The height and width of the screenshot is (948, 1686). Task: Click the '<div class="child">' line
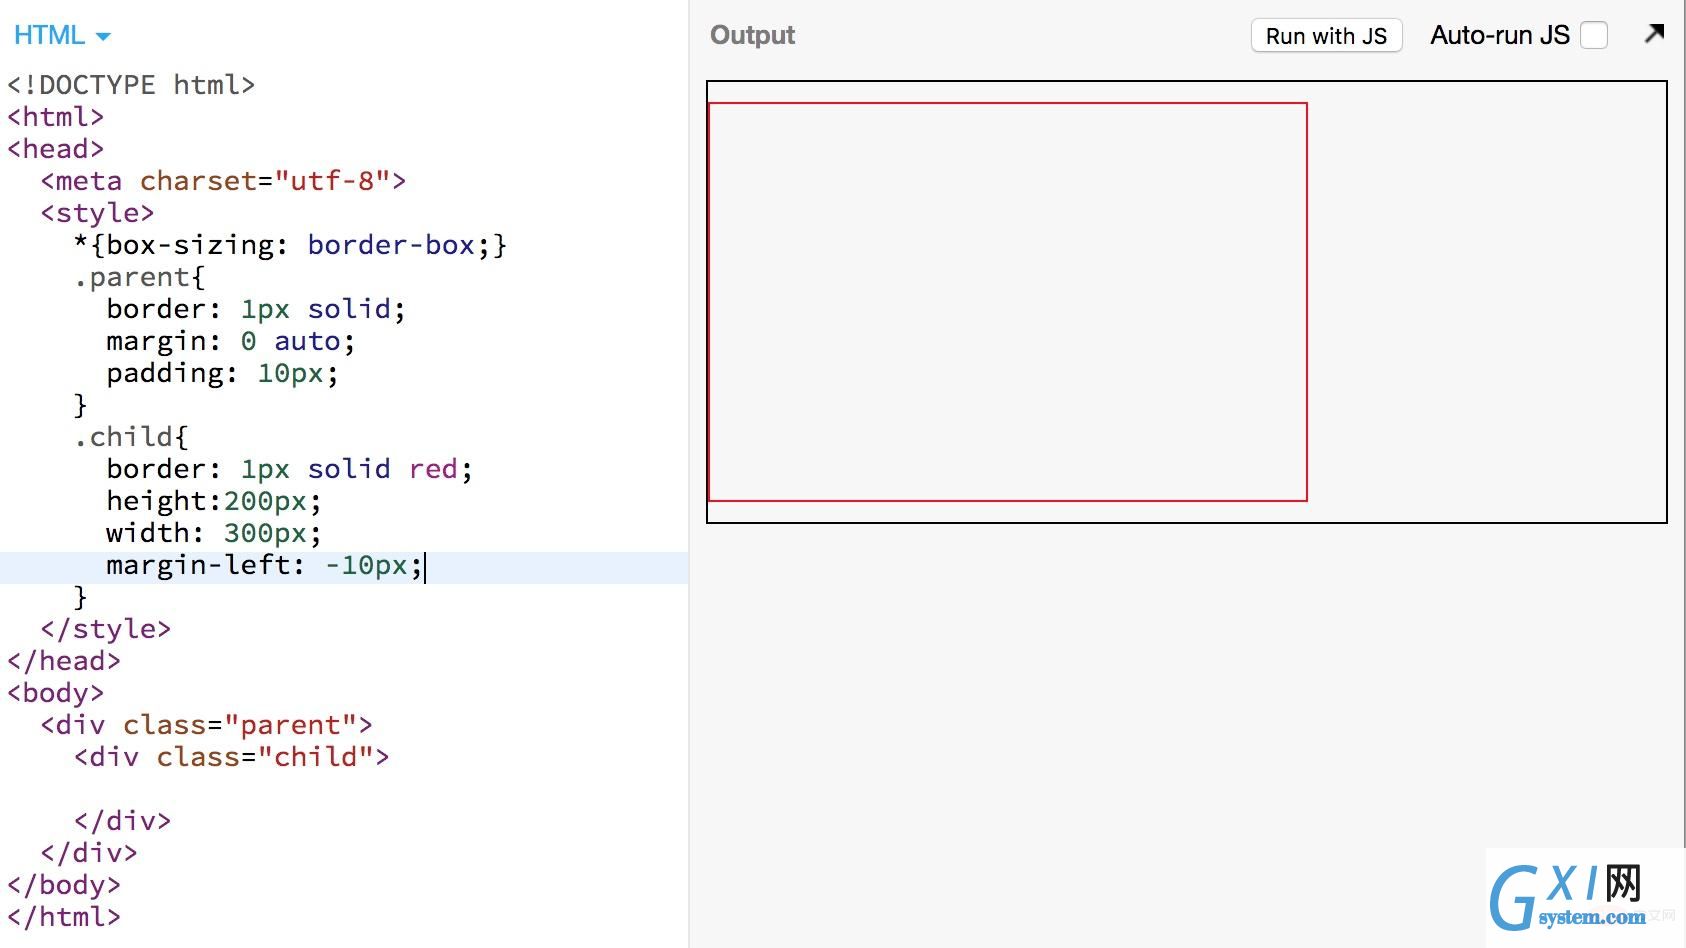231,757
